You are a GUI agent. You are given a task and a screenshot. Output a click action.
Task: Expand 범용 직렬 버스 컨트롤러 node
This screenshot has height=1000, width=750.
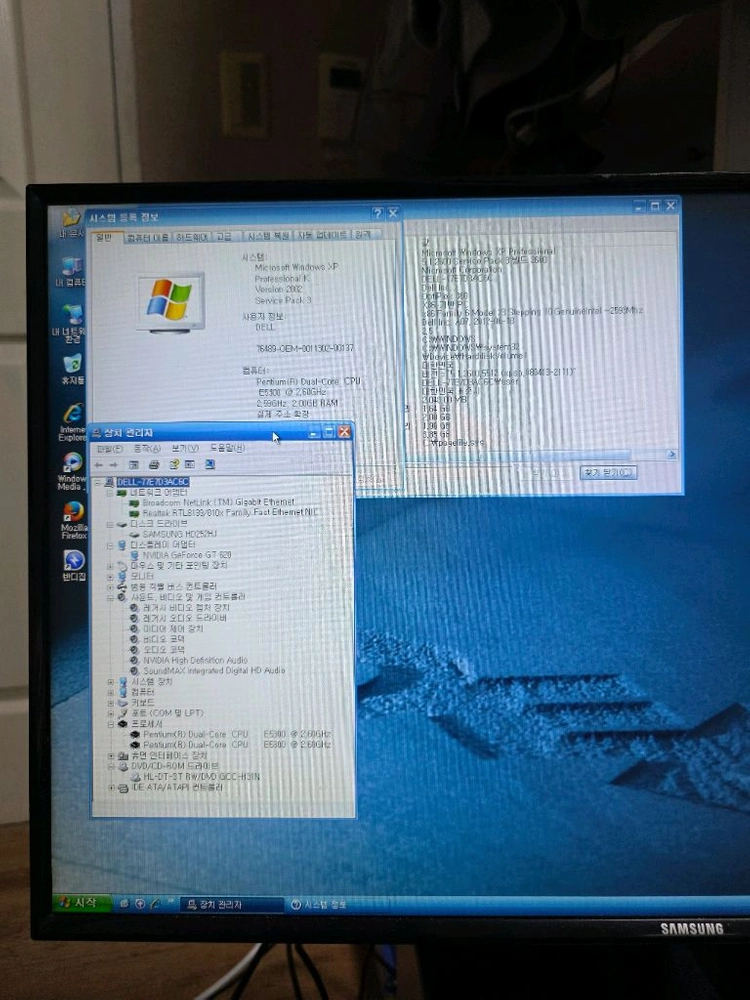110,587
